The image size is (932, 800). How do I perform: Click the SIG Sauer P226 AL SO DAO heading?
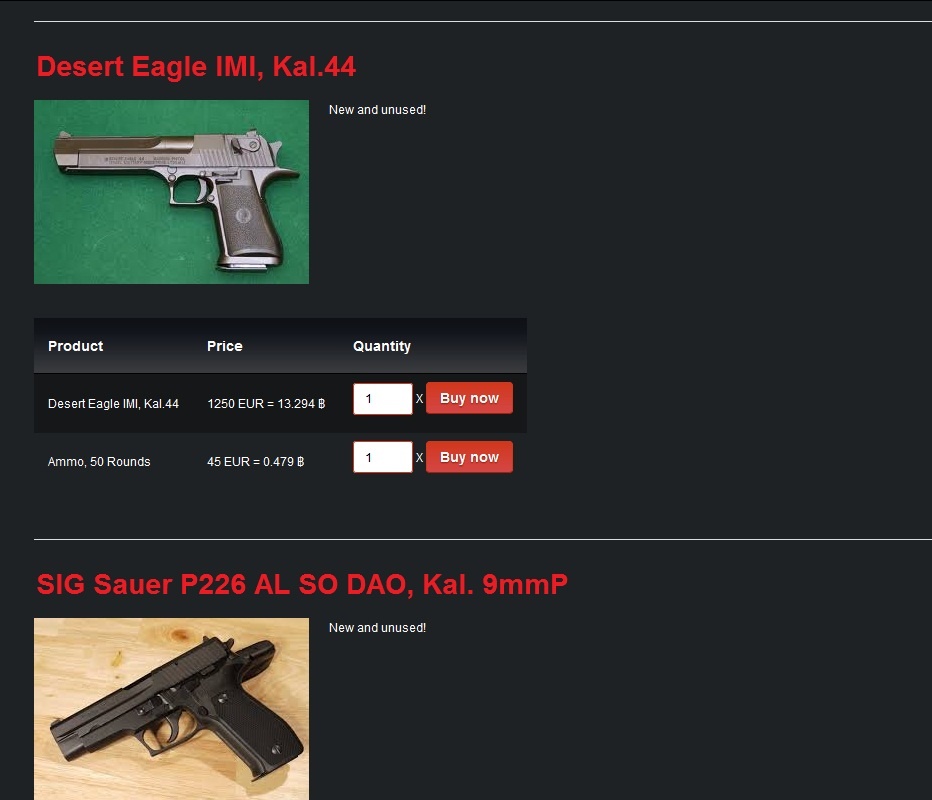tap(302, 584)
